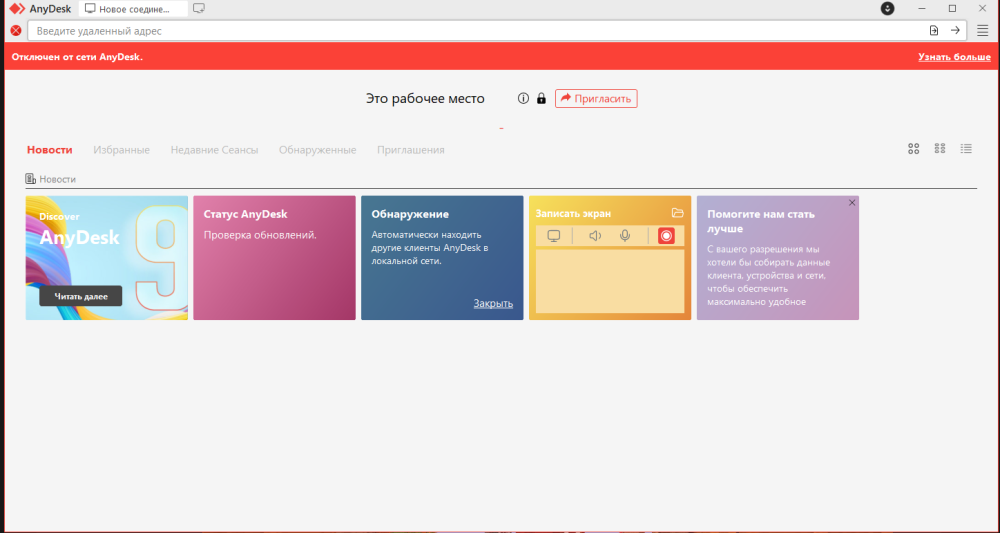Click the Пригласить button
The width and height of the screenshot is (1000, 533).
click(596, 99)
